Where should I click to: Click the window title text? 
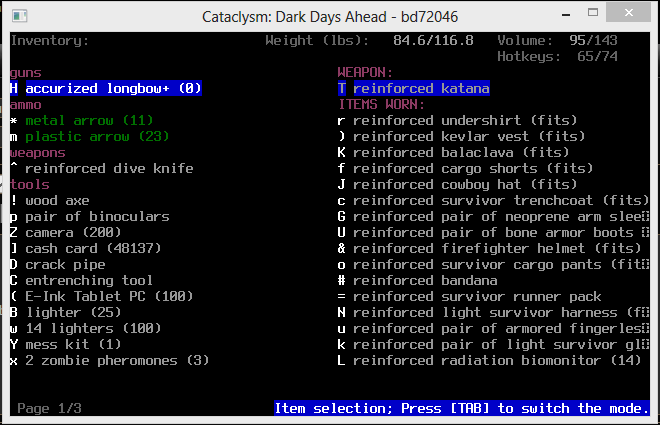point(330,17)
